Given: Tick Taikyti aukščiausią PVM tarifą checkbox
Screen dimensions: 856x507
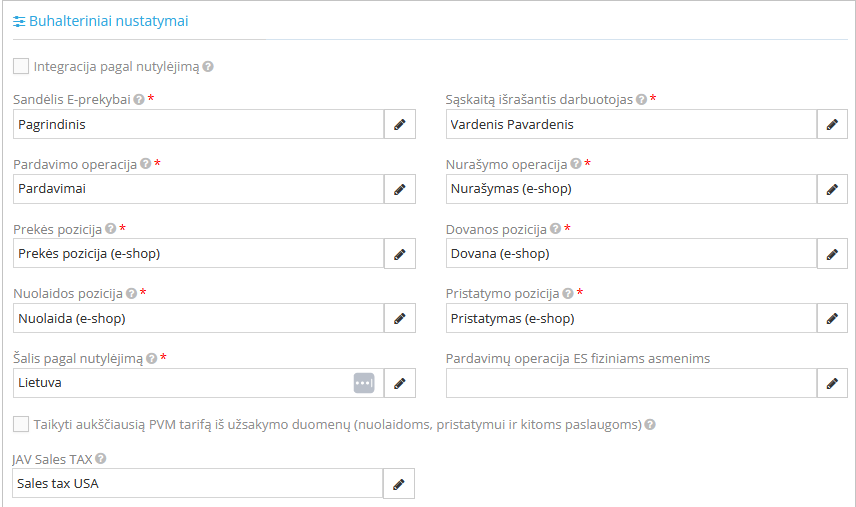Looking at the screenshot, I should [x=21, y=424].
